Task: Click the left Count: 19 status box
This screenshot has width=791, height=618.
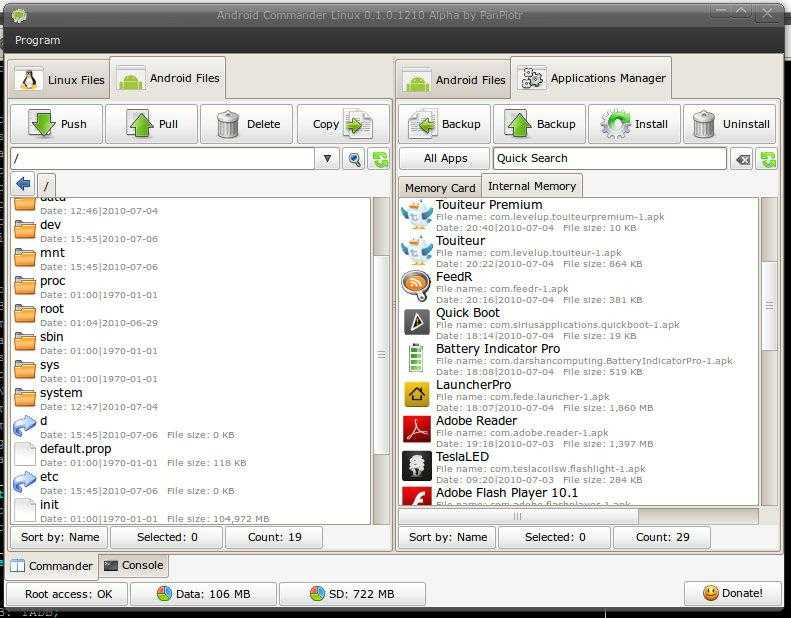Action: tap(274, 537)
